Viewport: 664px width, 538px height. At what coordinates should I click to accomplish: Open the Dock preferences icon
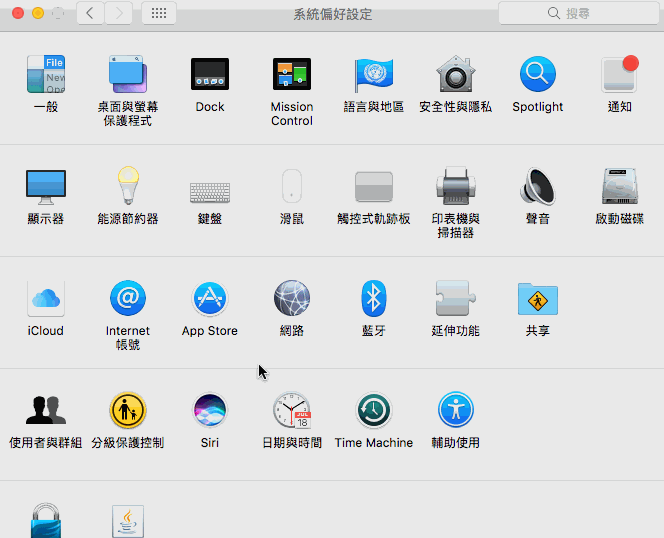coord(210,74)
